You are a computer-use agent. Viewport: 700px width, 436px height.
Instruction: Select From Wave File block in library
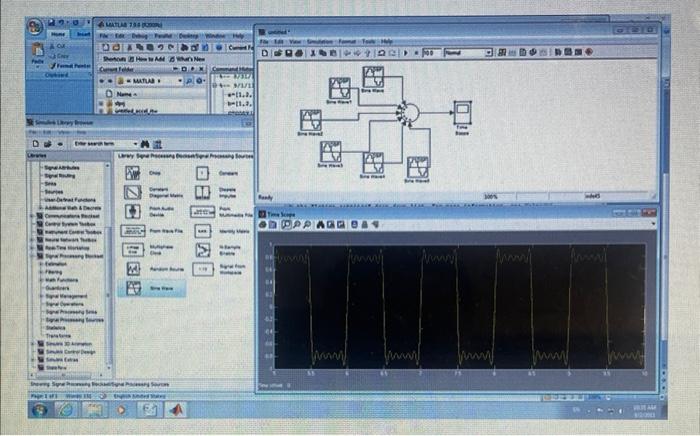coord(133,231)
